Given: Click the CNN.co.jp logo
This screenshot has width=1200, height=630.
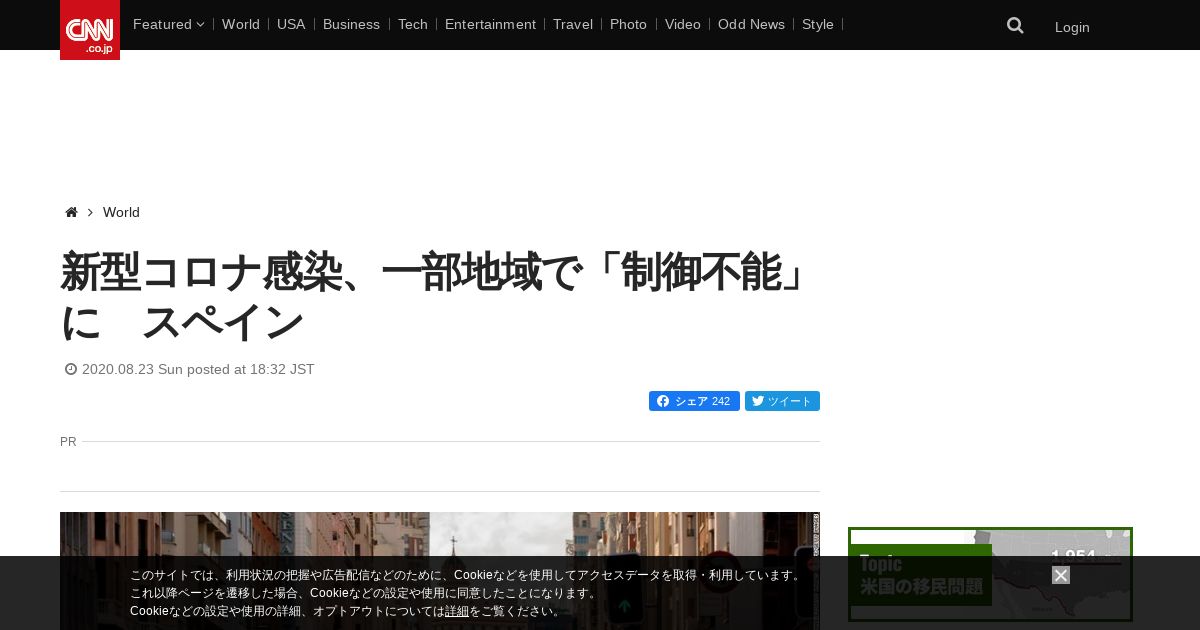Looking at the screenshot, I should 90,30.
